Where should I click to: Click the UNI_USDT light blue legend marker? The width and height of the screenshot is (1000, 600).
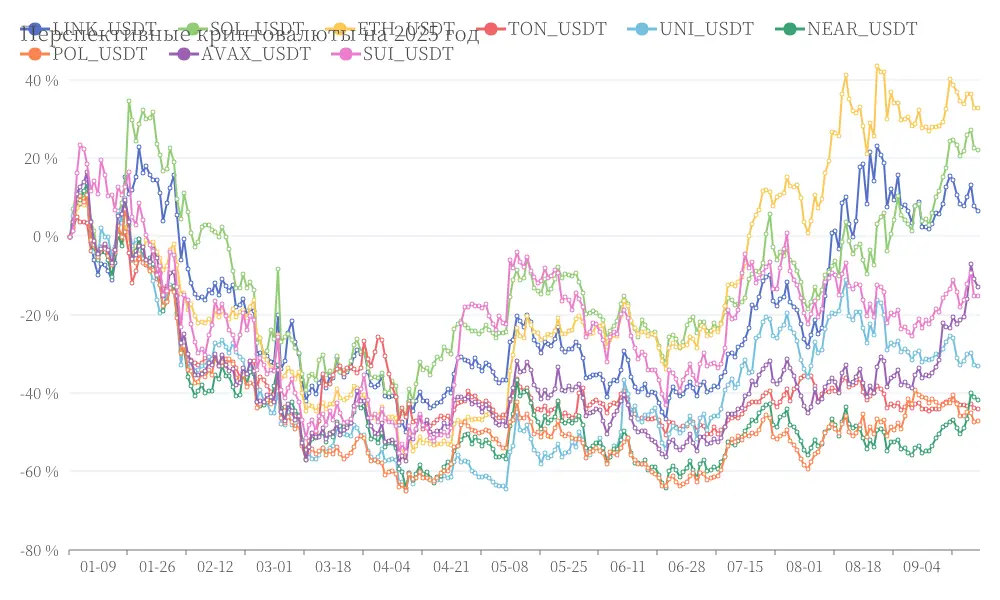(642, 29)
